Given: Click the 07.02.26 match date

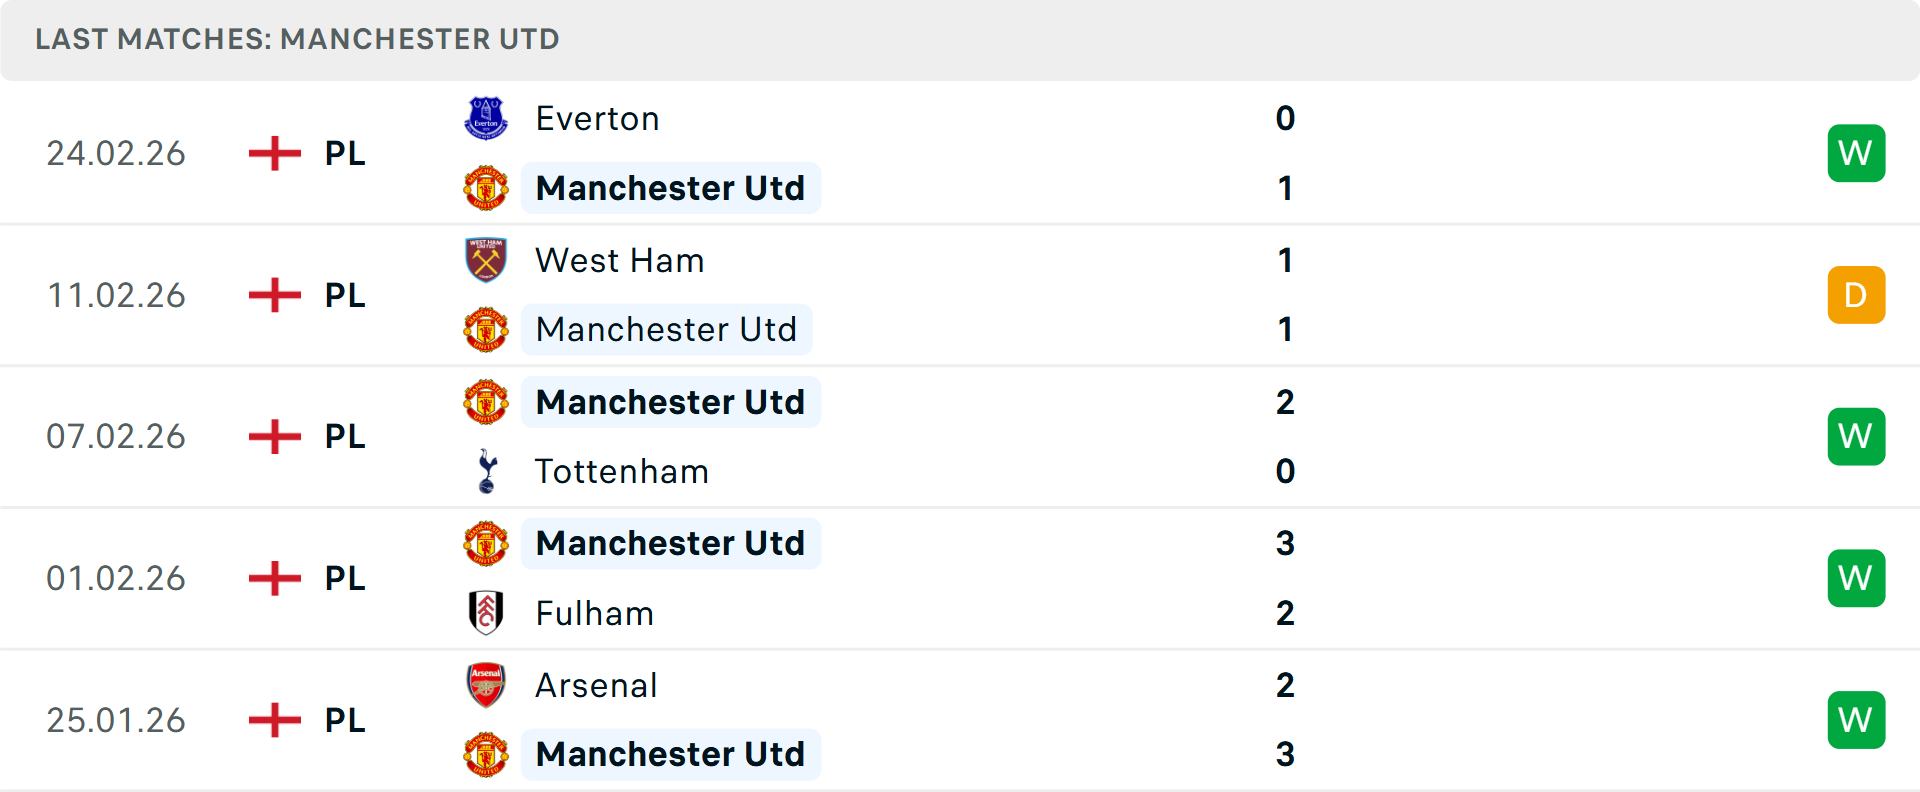Looking at the screenshot, I should (x=116, y=437).
